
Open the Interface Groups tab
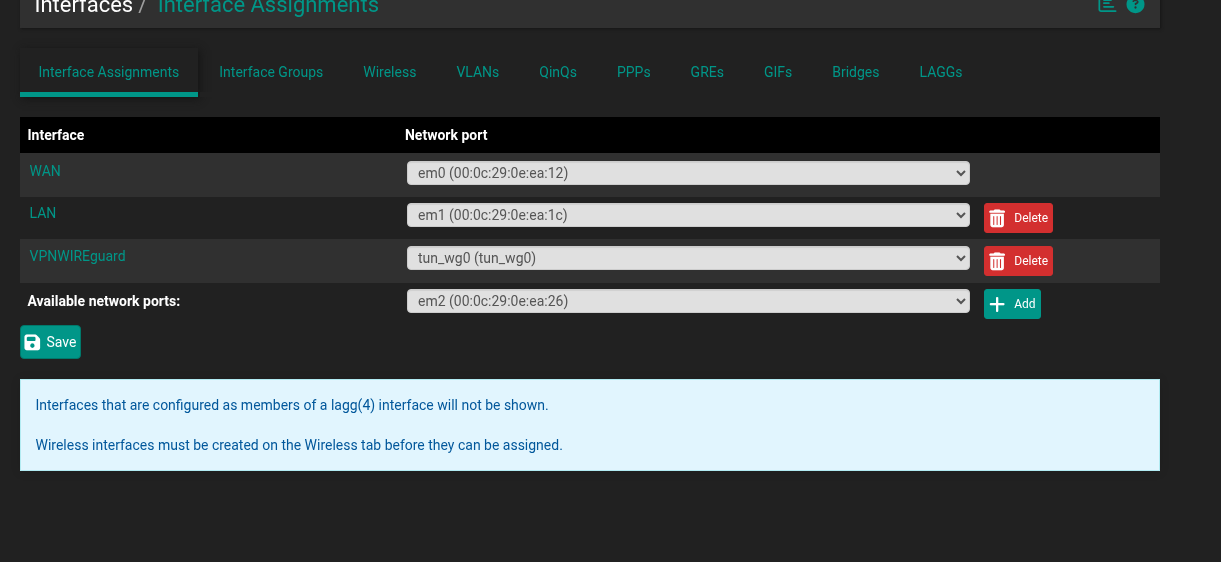click(x=271, y=72)
